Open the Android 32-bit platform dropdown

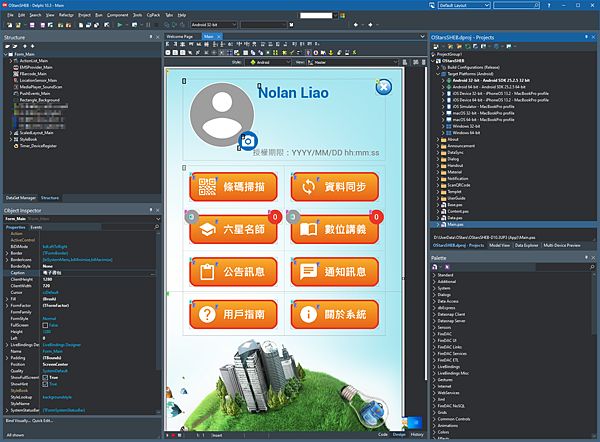pos(214,25)
